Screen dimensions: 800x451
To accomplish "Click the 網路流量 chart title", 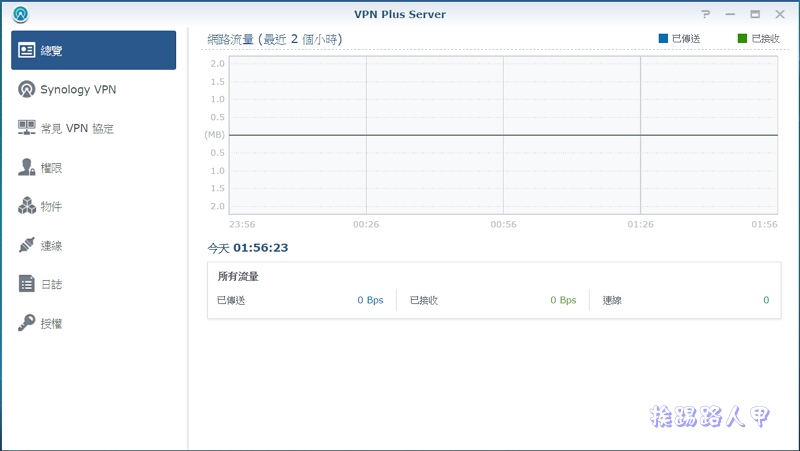I will pos(274,39).
